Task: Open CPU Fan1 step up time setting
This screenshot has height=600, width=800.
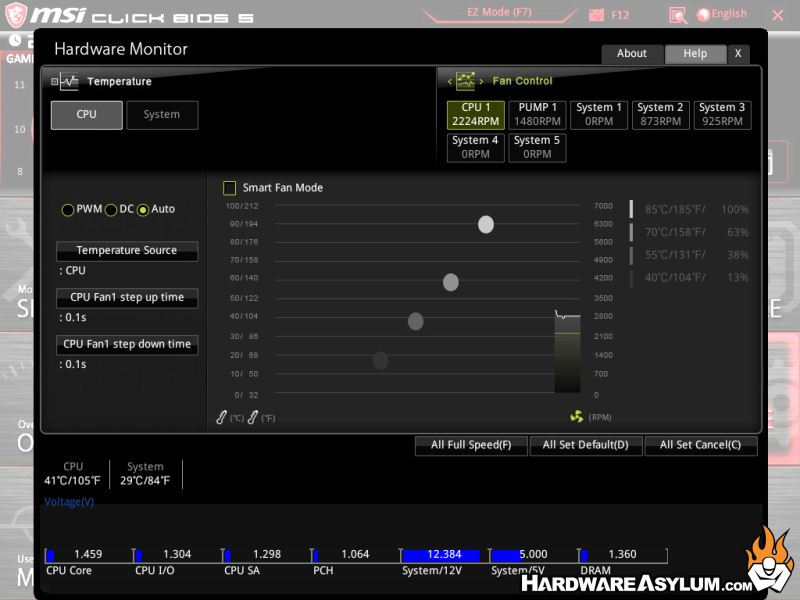Action: coord(127,298)
